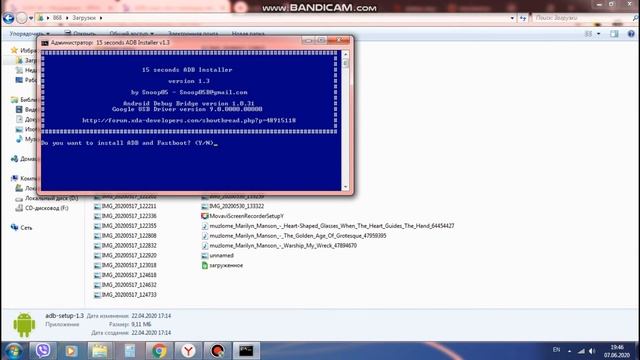Click the xda-developers forum URL in console
640x360 pixels.
[189, 120]
